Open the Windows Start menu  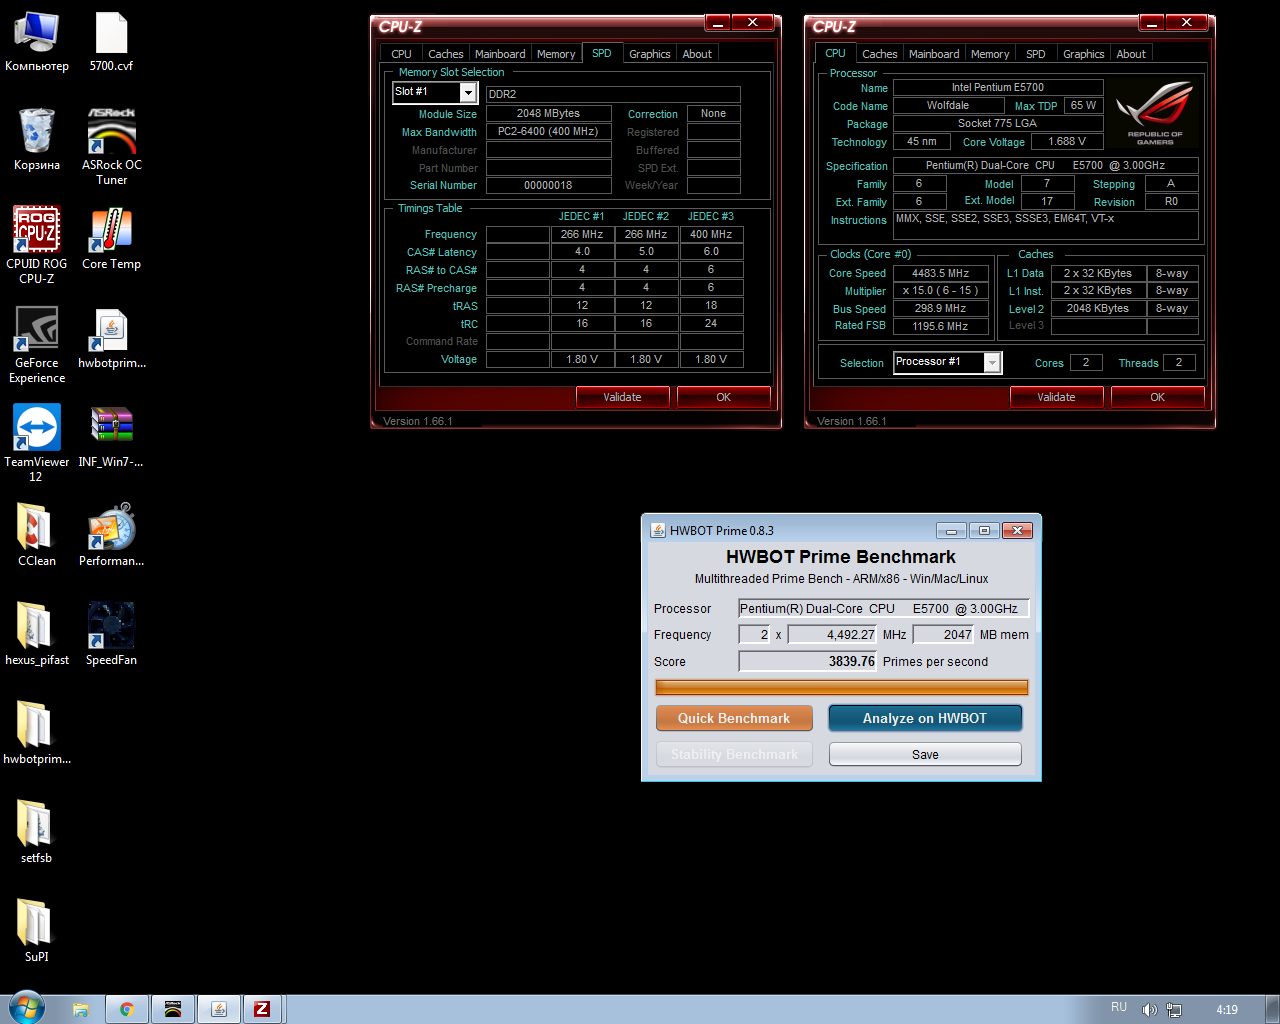pyautogui.click(x=26, y=1008)
